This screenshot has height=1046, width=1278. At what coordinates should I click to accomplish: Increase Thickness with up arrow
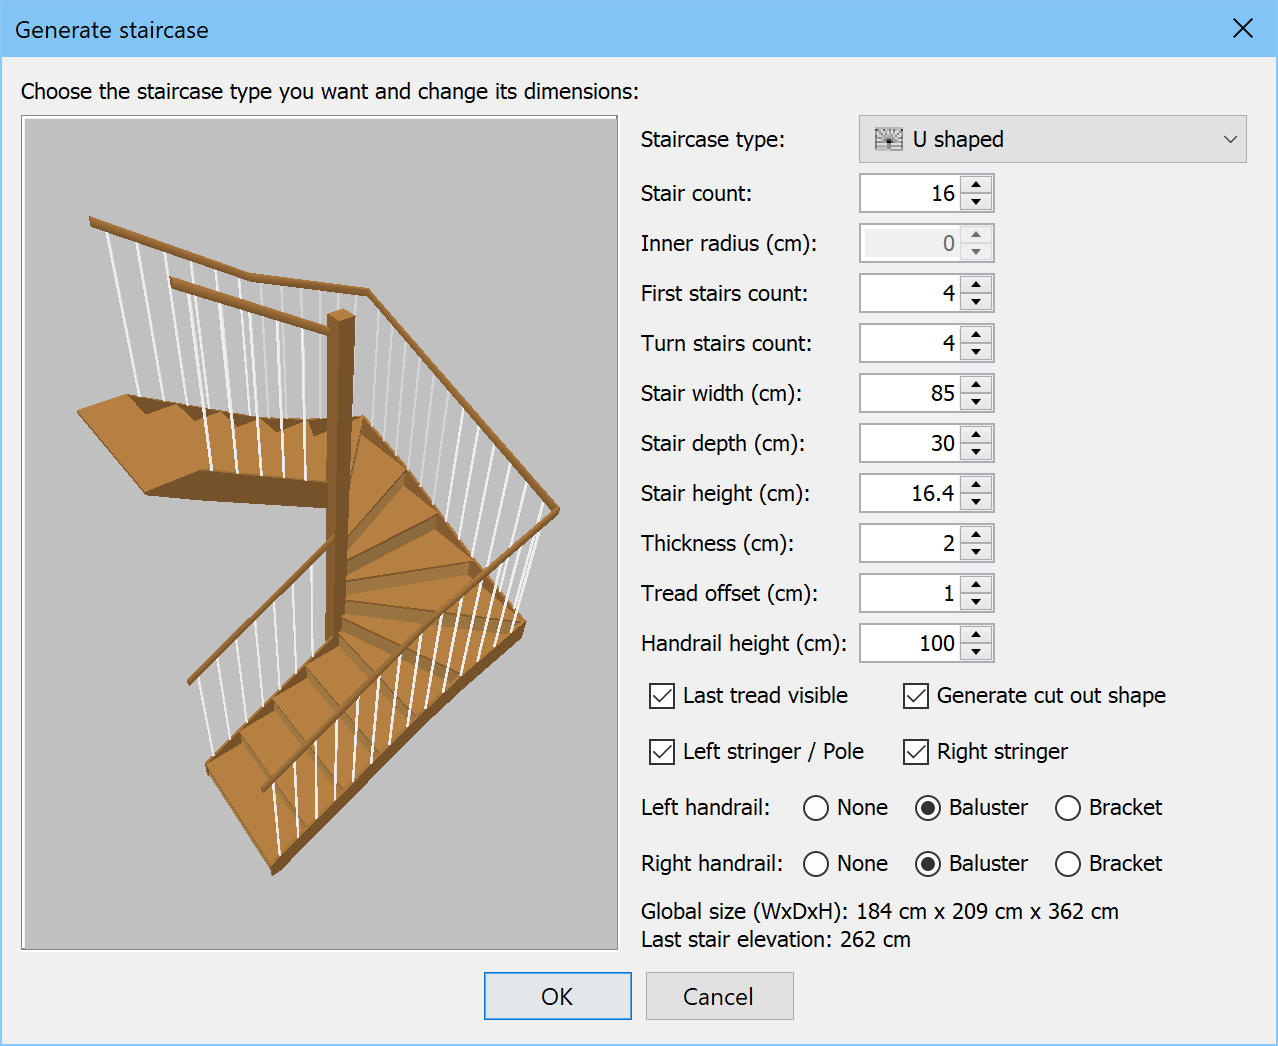click(x=976, y=534)
